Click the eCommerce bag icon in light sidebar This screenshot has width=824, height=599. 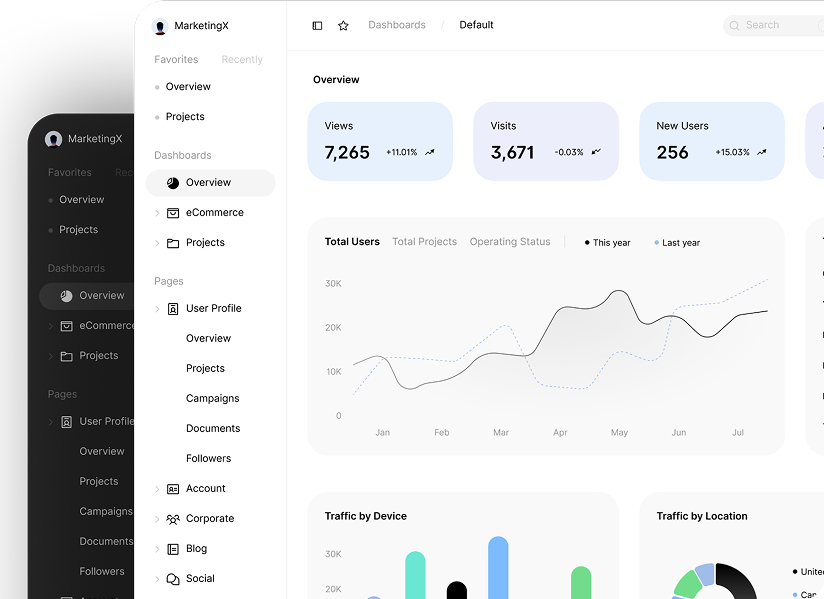coord(173,213)
